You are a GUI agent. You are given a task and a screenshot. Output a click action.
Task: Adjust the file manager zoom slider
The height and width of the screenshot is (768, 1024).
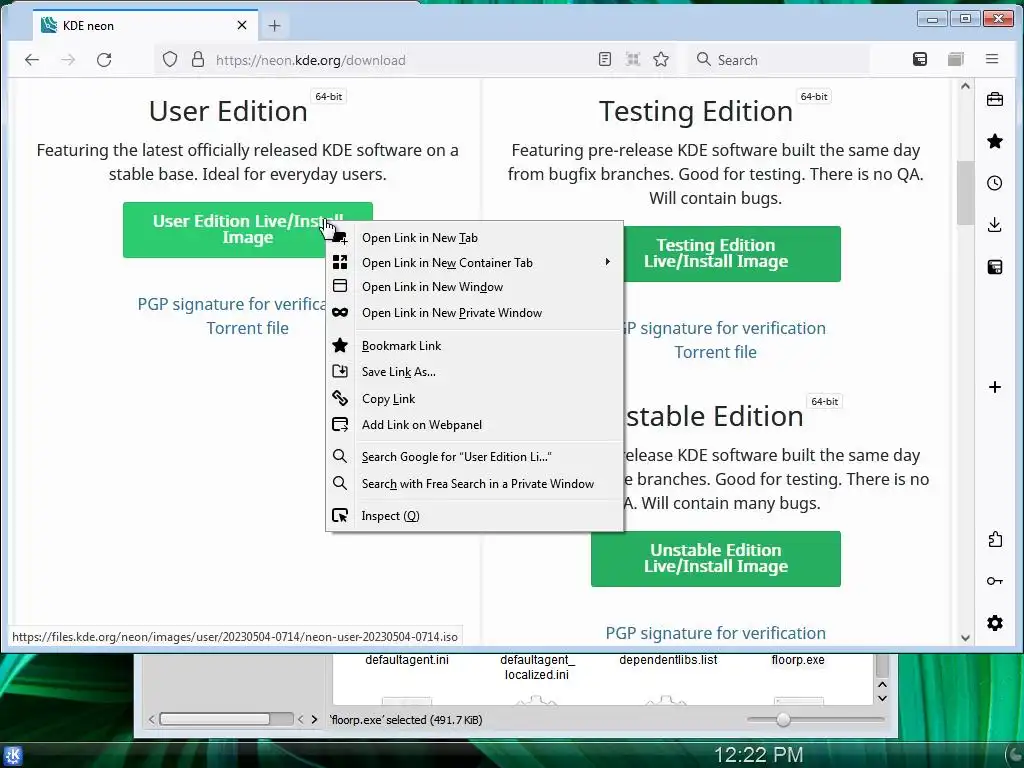[783, 720]
